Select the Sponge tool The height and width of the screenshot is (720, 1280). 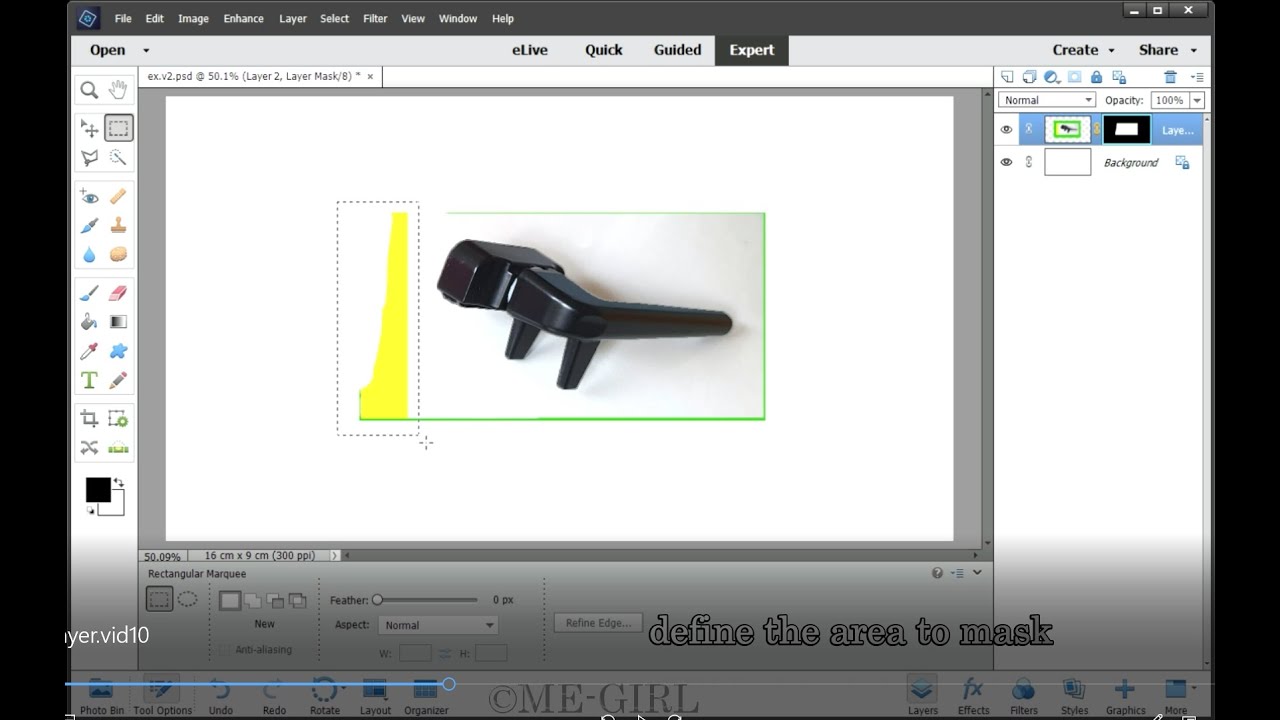[118, 254]
